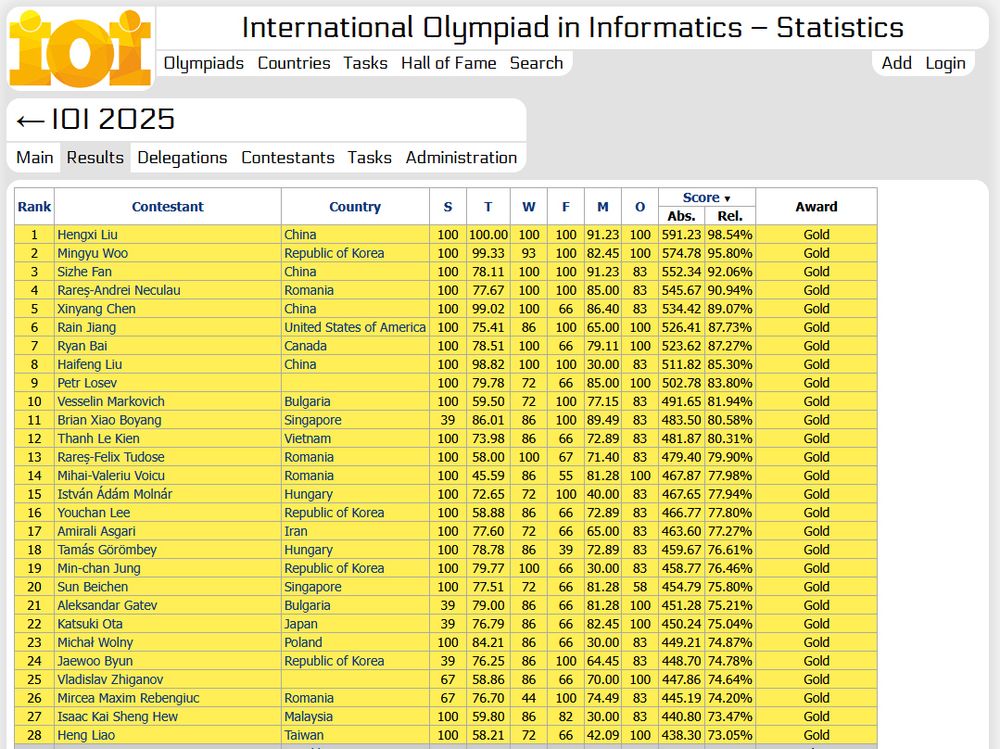The height and width of the screenshot is (749, 1000).
Task: Open Isaac Kai Sheng Hew's profile
Action: tap(117, 716)
